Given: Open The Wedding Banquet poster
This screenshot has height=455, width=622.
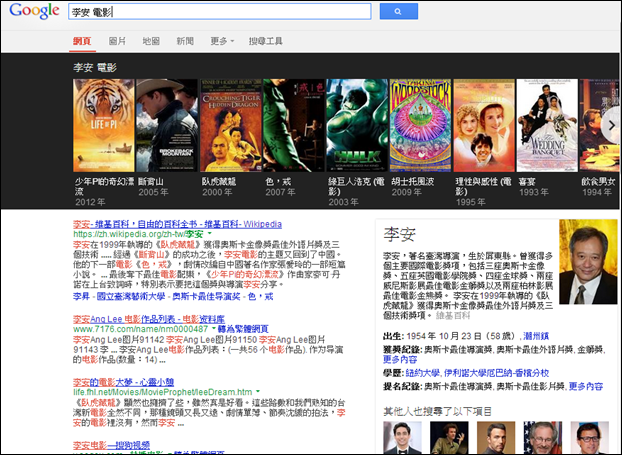Looking at the screenshot, I should coord(547,125).
